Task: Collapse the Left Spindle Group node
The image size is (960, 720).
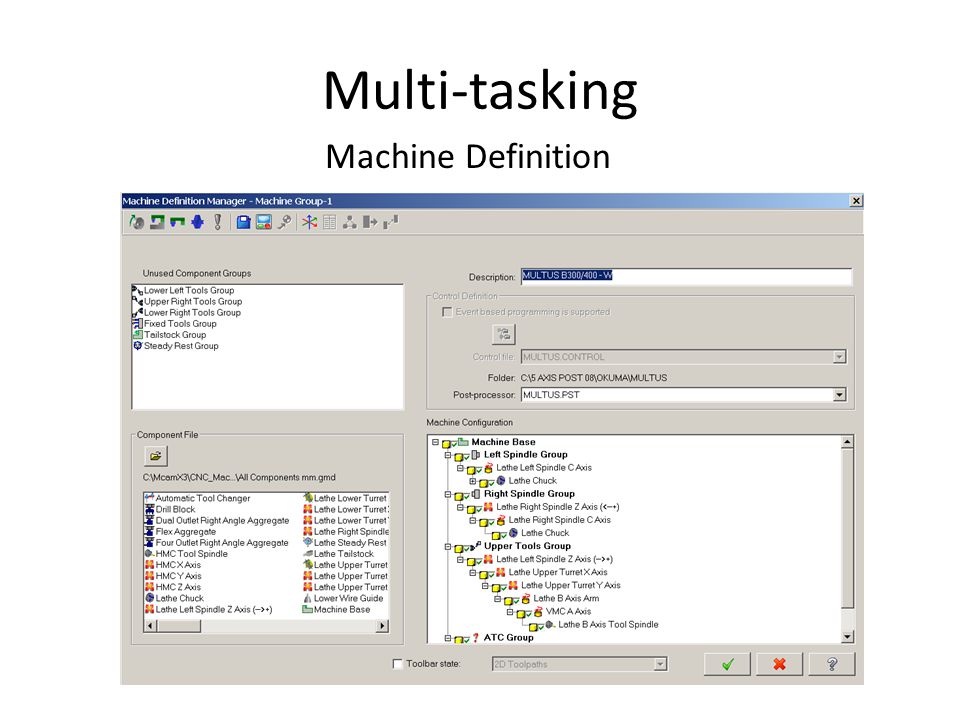Action: pos(448,456)
